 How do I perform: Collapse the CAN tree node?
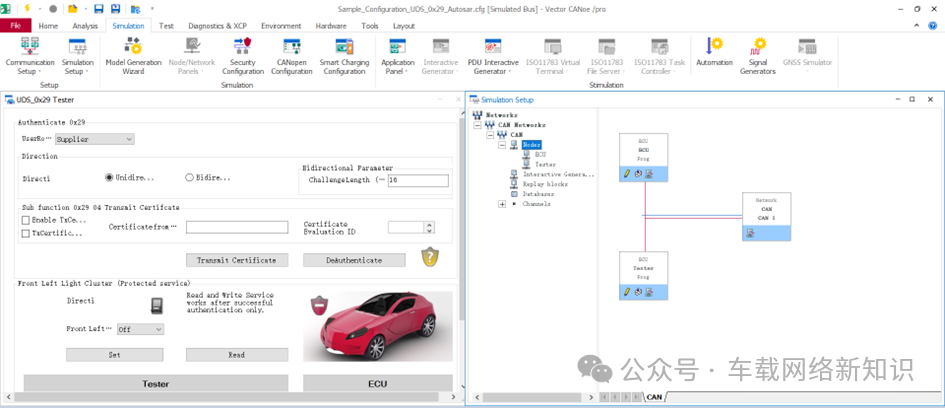[490, 134]
